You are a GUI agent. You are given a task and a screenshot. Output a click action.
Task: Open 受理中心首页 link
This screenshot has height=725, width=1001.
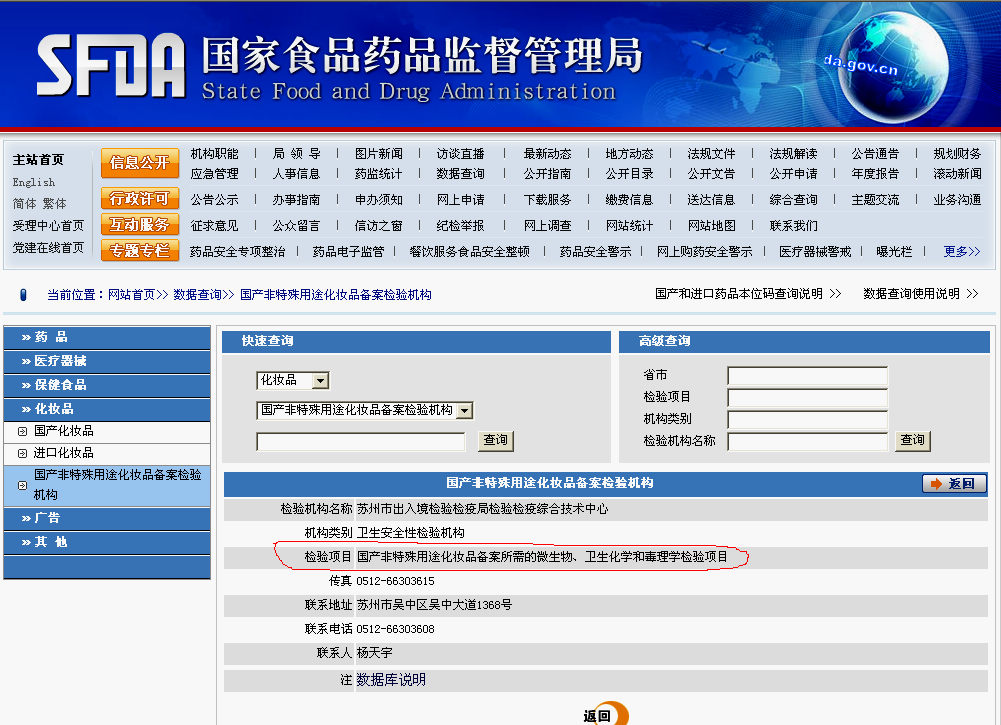(49, 225)
